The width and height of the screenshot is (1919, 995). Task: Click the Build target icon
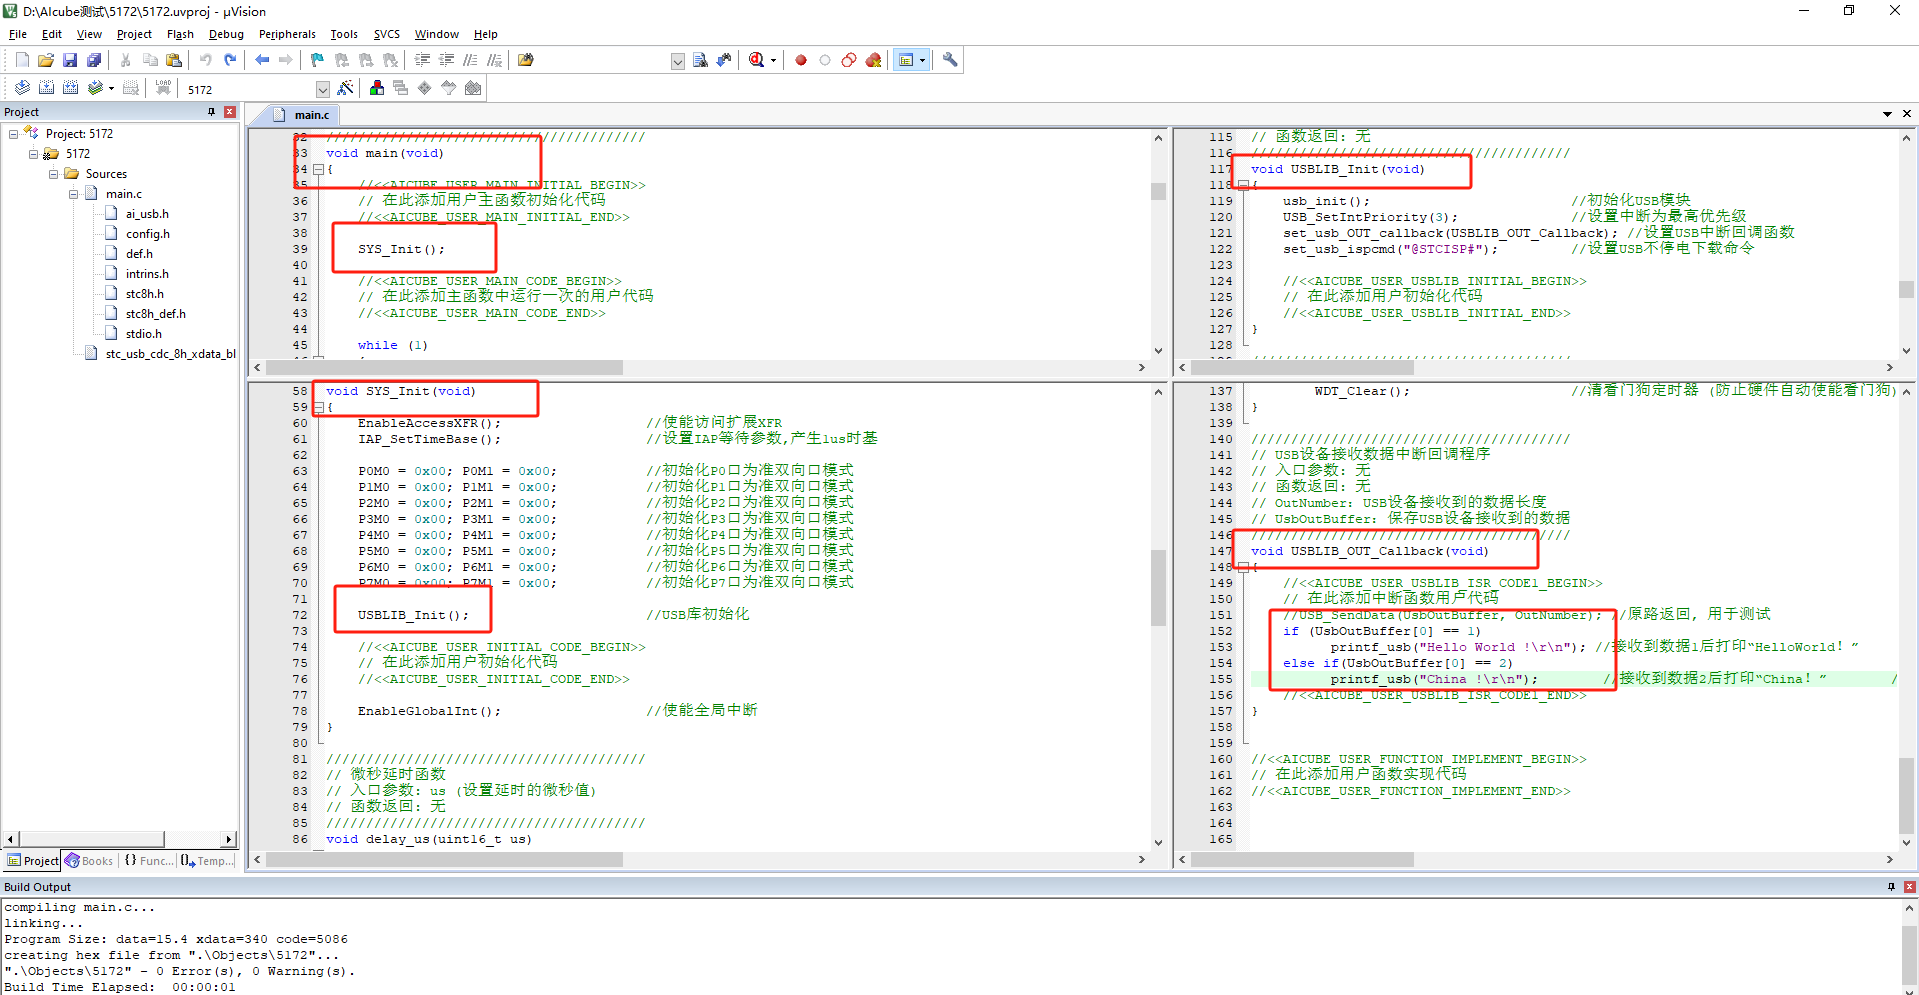click(x=46, y=88)
